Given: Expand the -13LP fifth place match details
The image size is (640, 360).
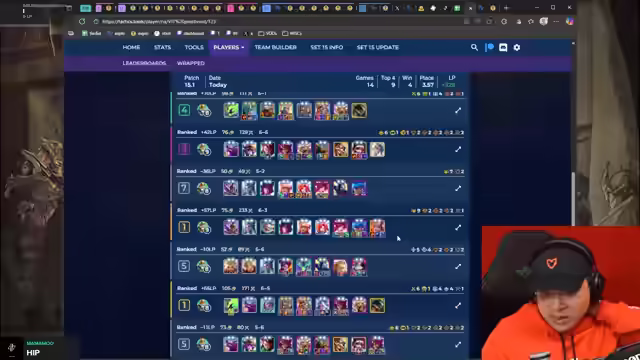Looking at the screenshot, I should pos(458,344).
